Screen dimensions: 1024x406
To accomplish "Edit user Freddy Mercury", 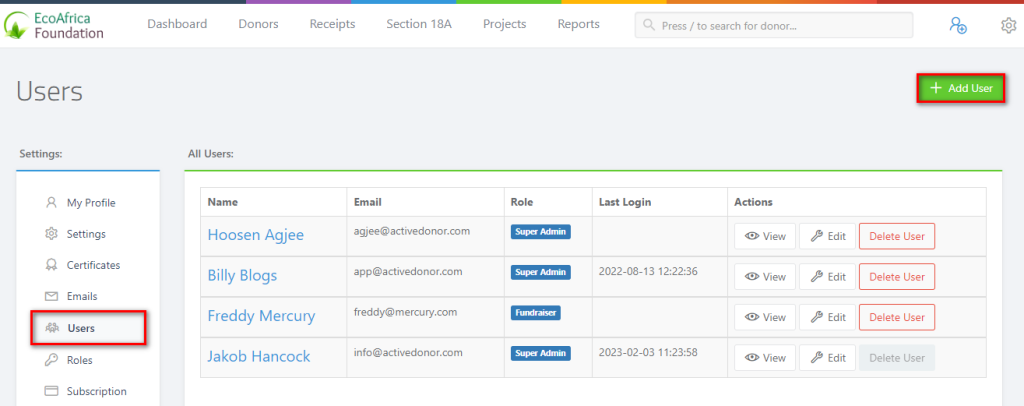I will tap(827, 317).
